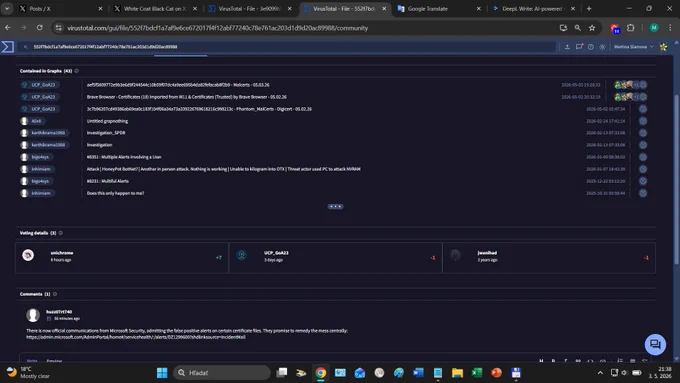Click the upload file icon in VirusTotal header
The height and width of the screenshot is (383, 680).
click(x=567, y=46)
